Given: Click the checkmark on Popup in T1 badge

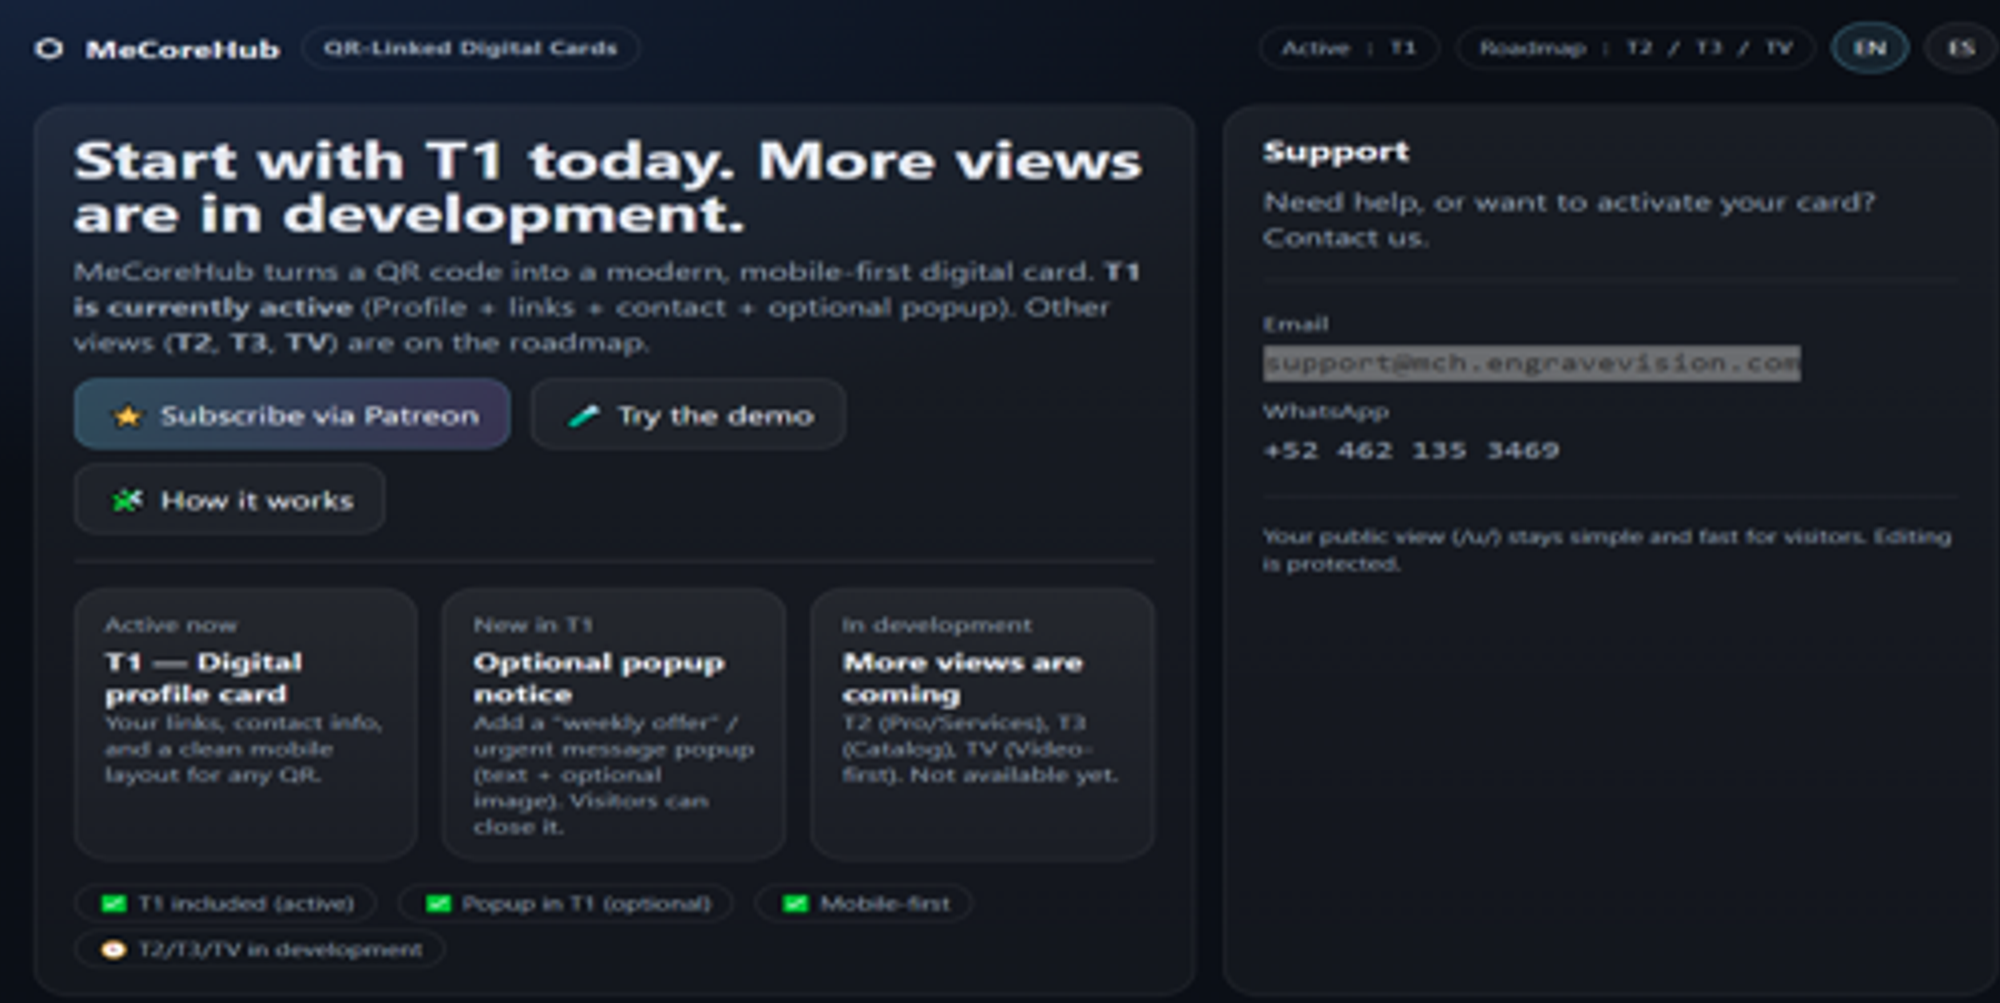Looking at the screenshot, I should 438,903.
